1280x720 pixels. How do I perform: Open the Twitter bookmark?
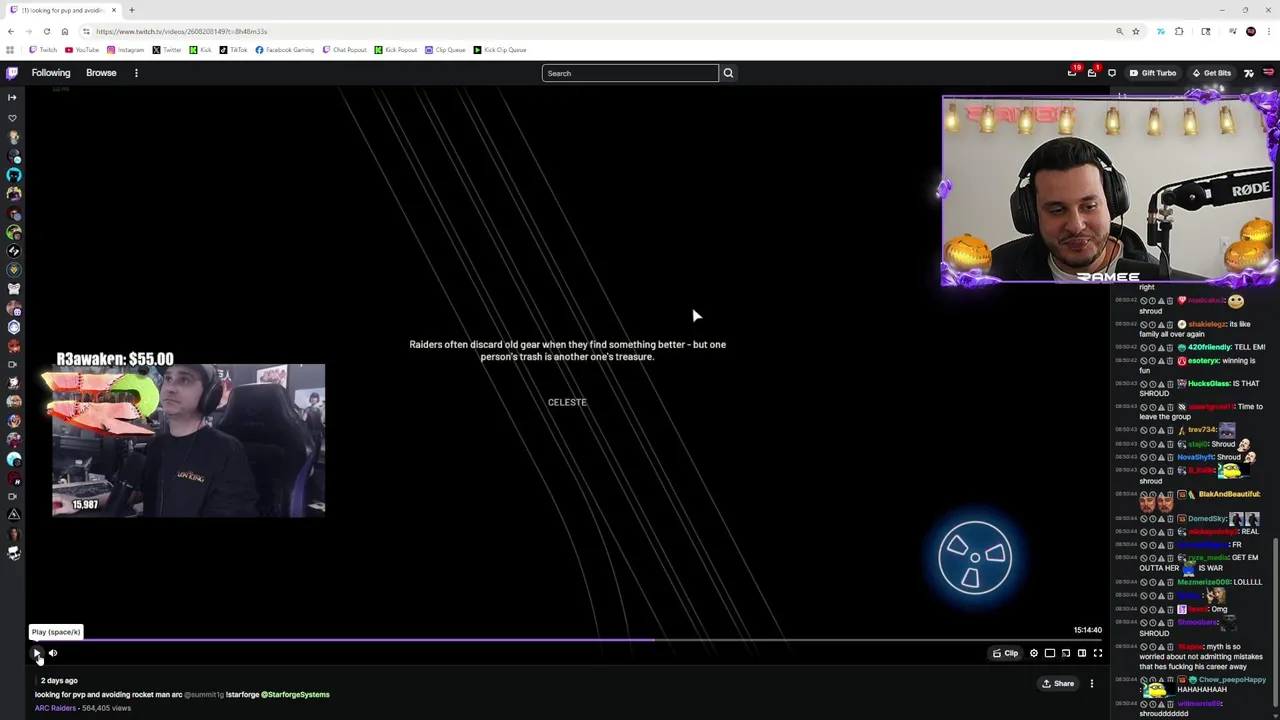point(167,50)
